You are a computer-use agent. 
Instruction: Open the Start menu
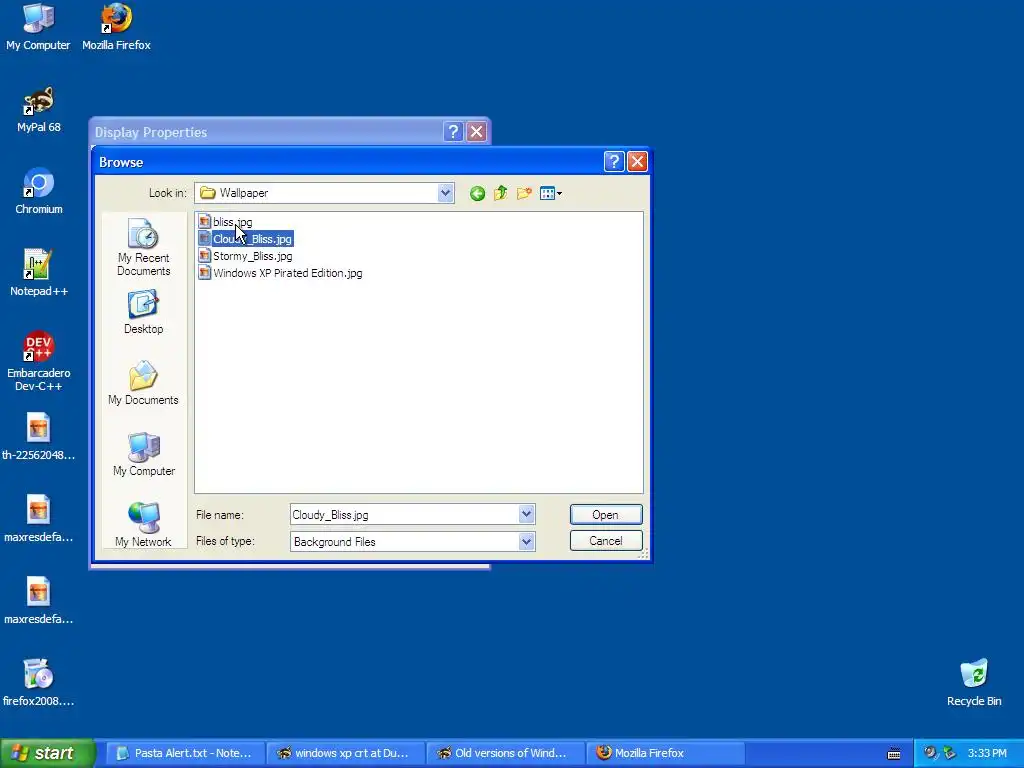48,753
